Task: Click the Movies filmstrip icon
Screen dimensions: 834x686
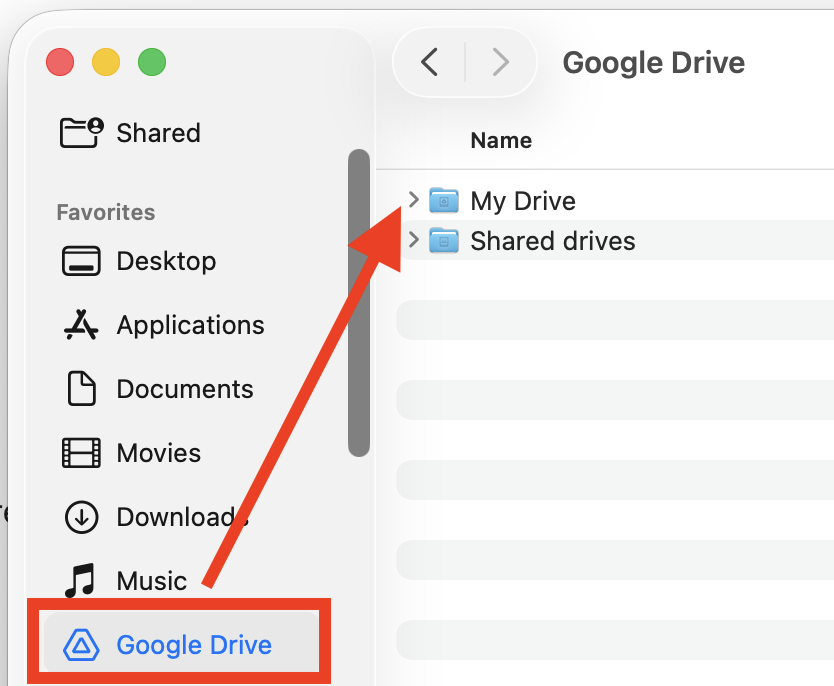Action: pyautogui.click(x=80, y=453)
